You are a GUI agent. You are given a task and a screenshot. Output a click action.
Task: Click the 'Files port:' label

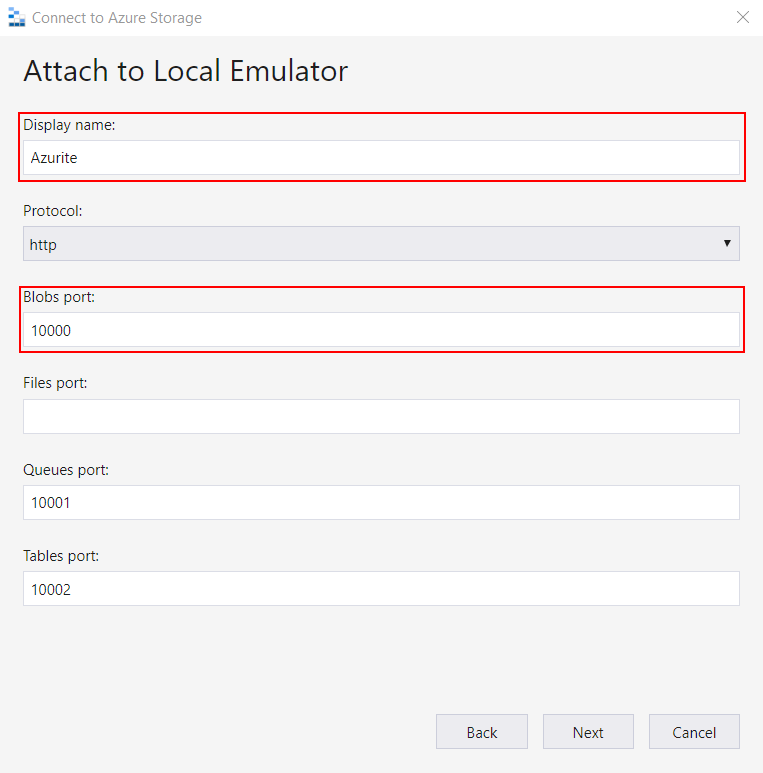coord(55,383)
